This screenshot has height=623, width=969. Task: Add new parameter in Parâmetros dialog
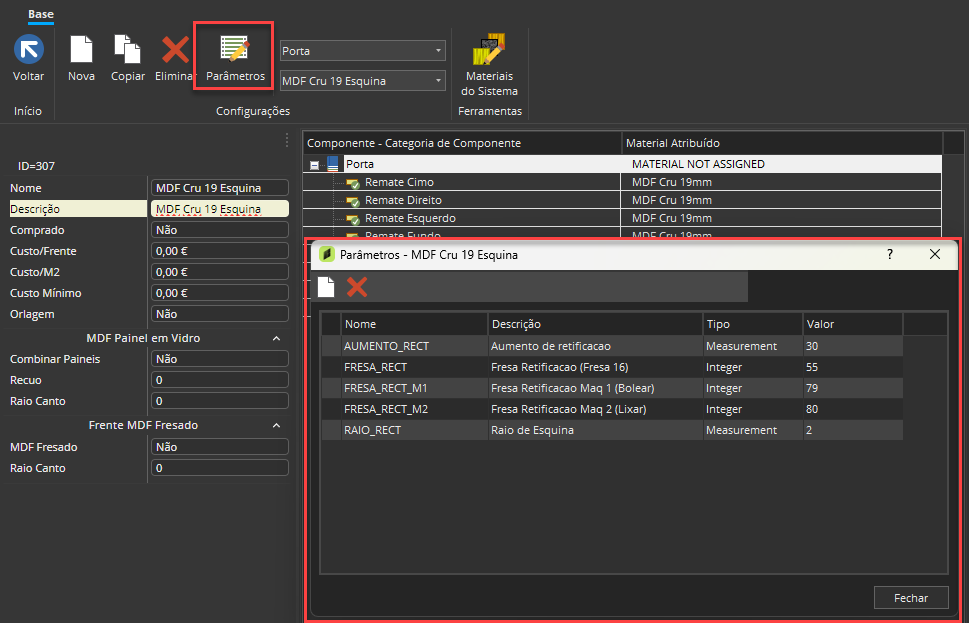point(326,287)
